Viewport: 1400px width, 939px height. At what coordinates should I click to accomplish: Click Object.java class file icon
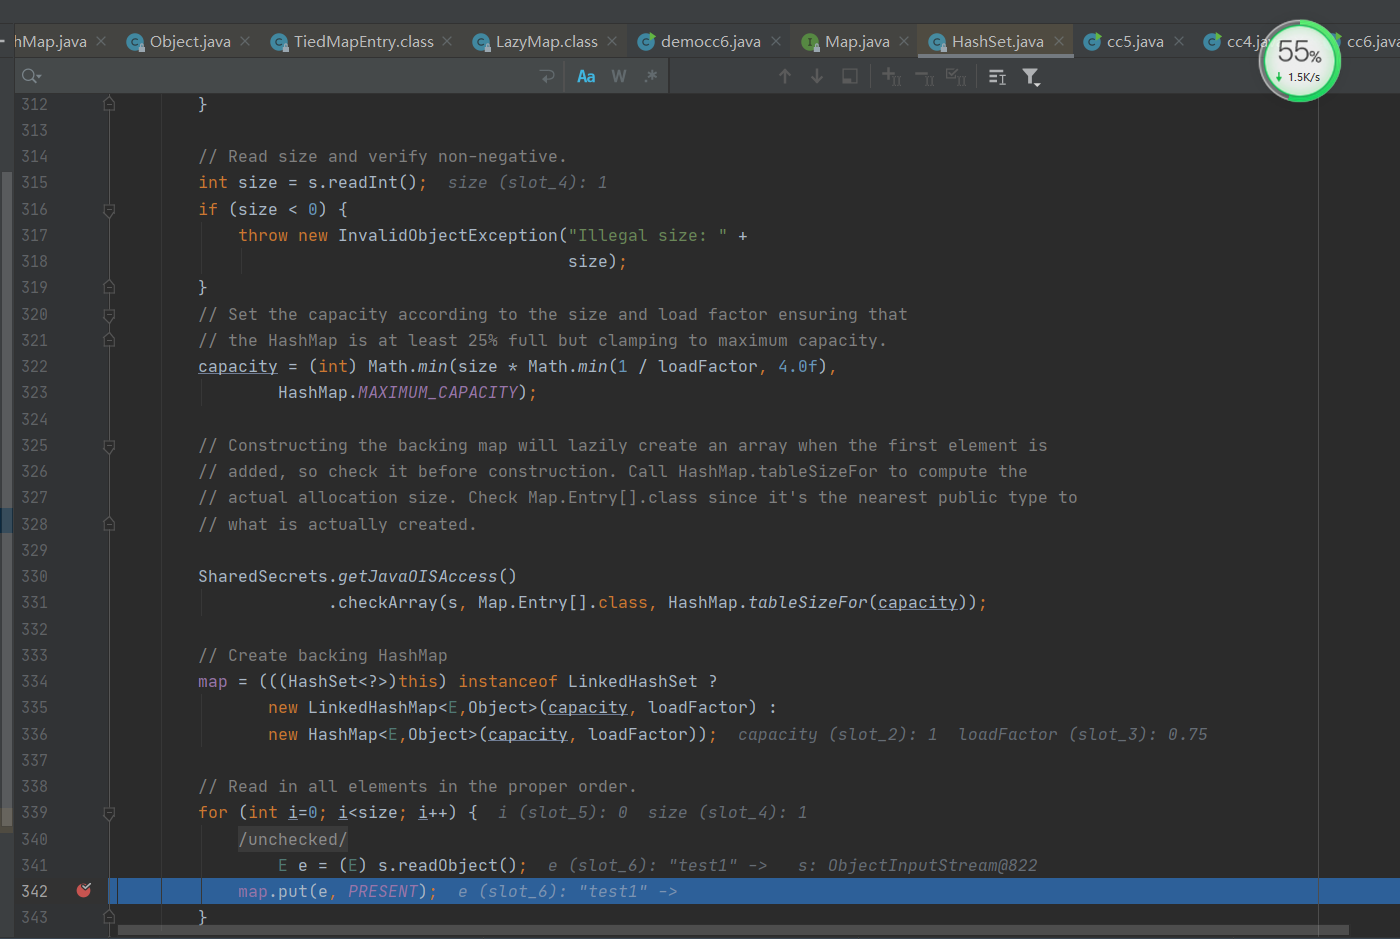(135, 42)
